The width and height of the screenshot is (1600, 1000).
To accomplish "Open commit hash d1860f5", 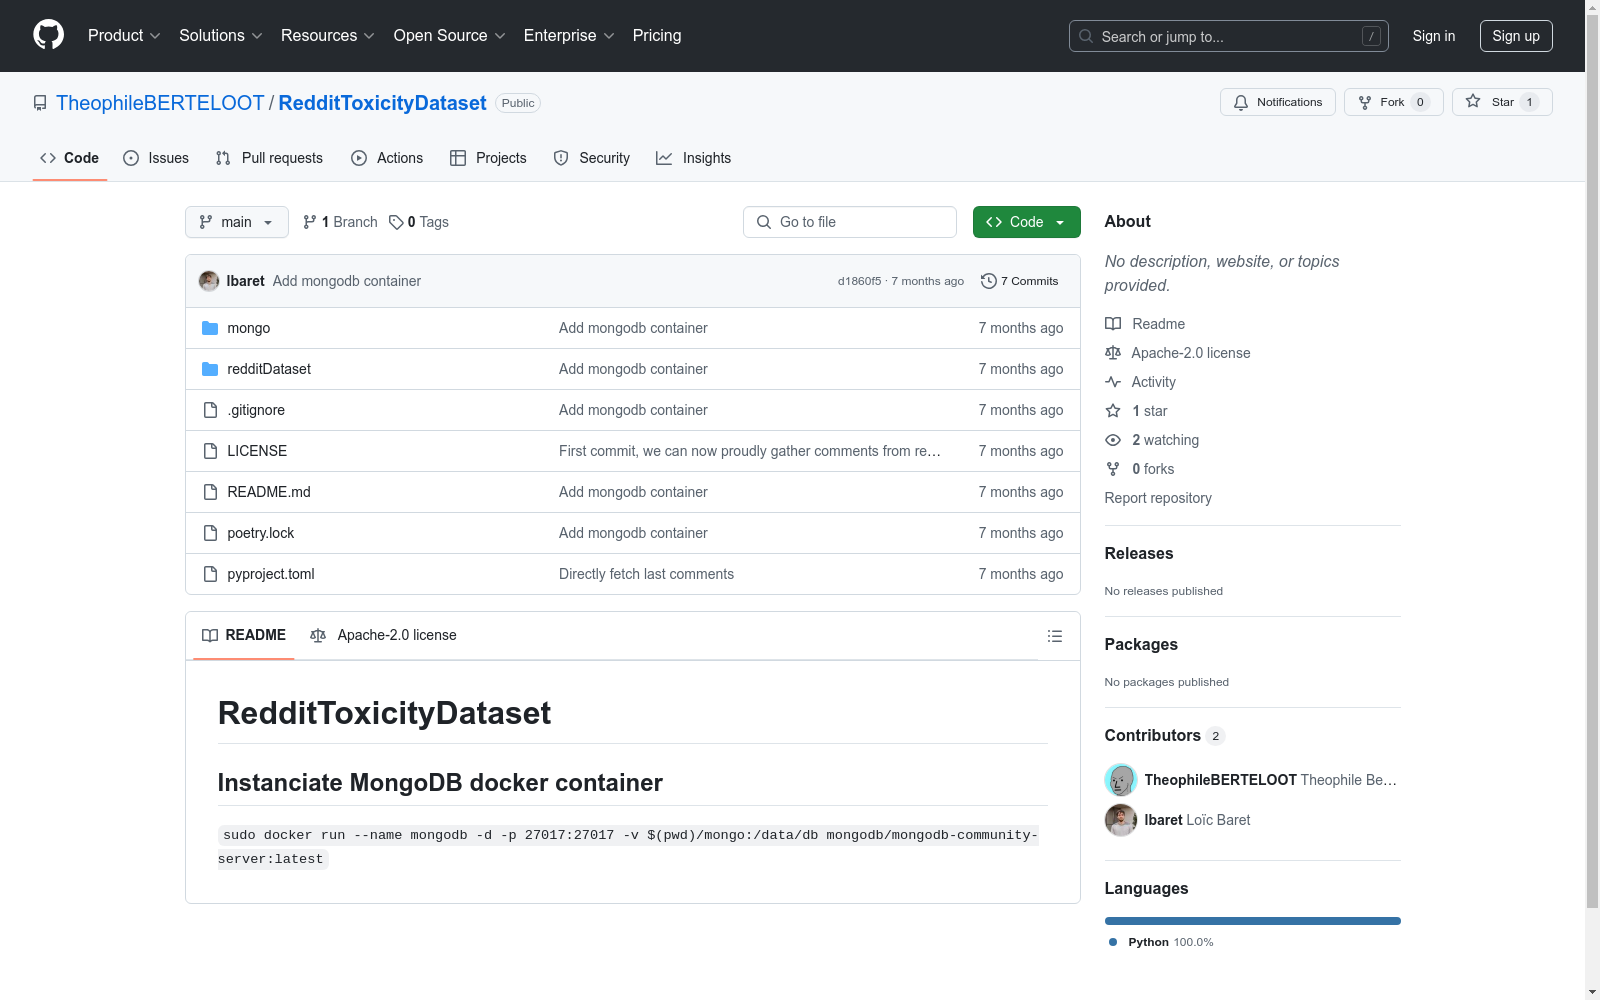I will pyautogui.click(x=859, y=281).
